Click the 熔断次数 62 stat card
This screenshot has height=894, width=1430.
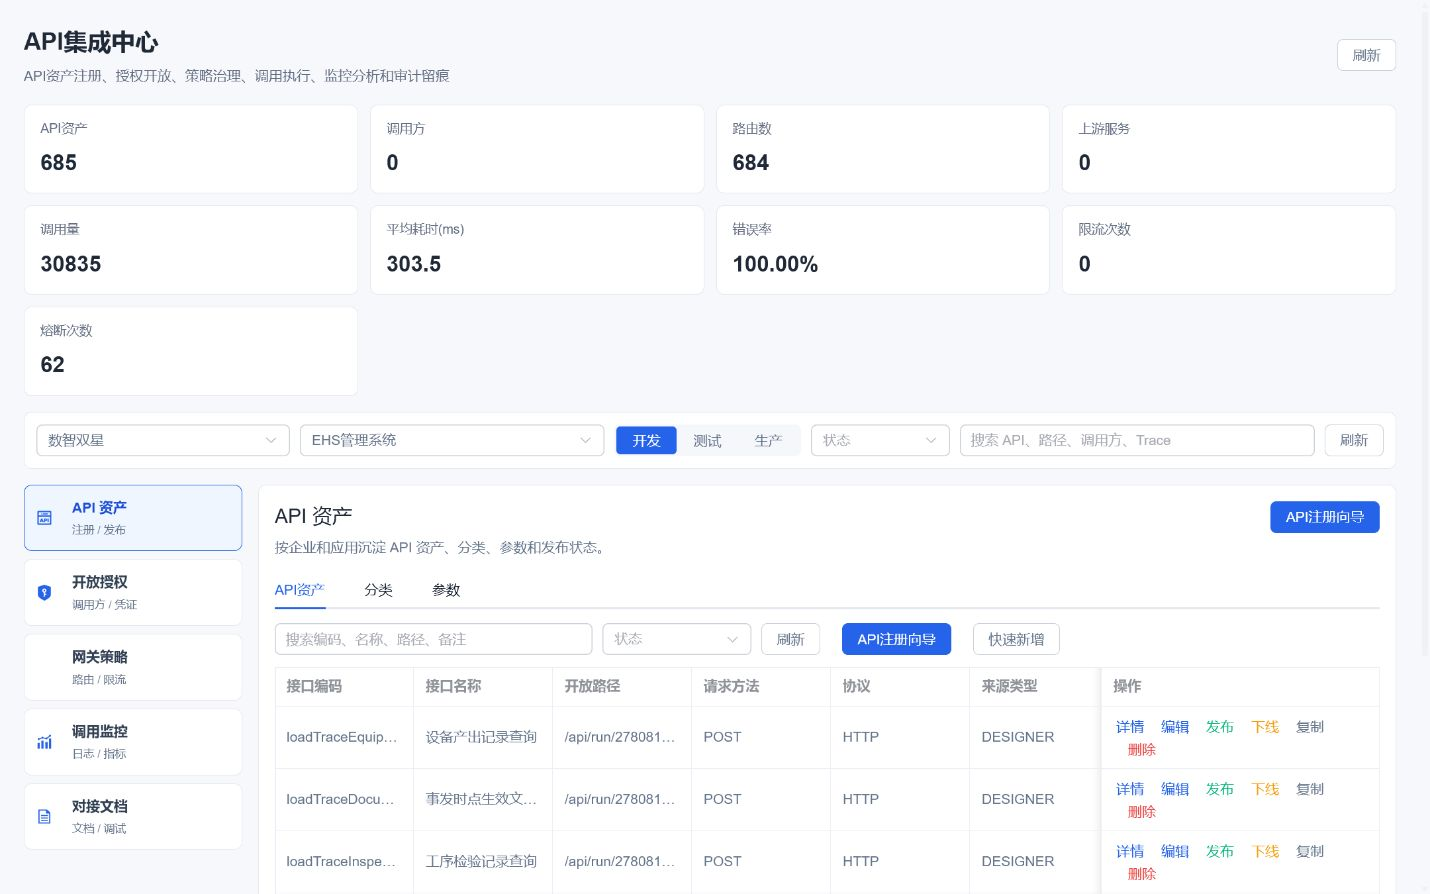[x=191, y=351]
